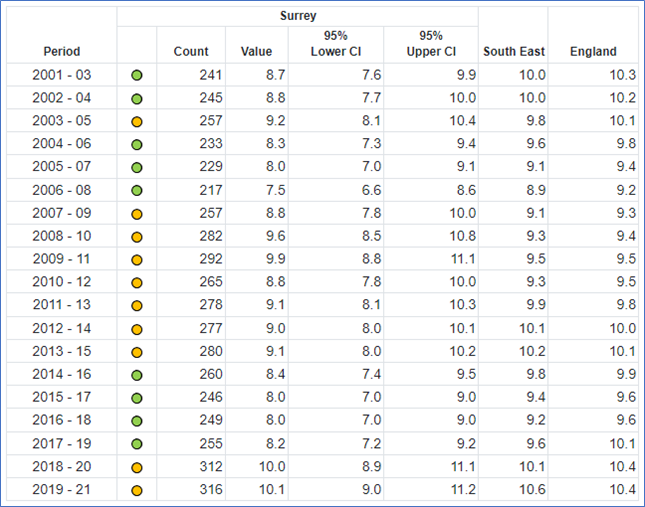Click count 292 in the 2009 - 11 row
This screenshot has height=507, width=645.
click(211, 259)
